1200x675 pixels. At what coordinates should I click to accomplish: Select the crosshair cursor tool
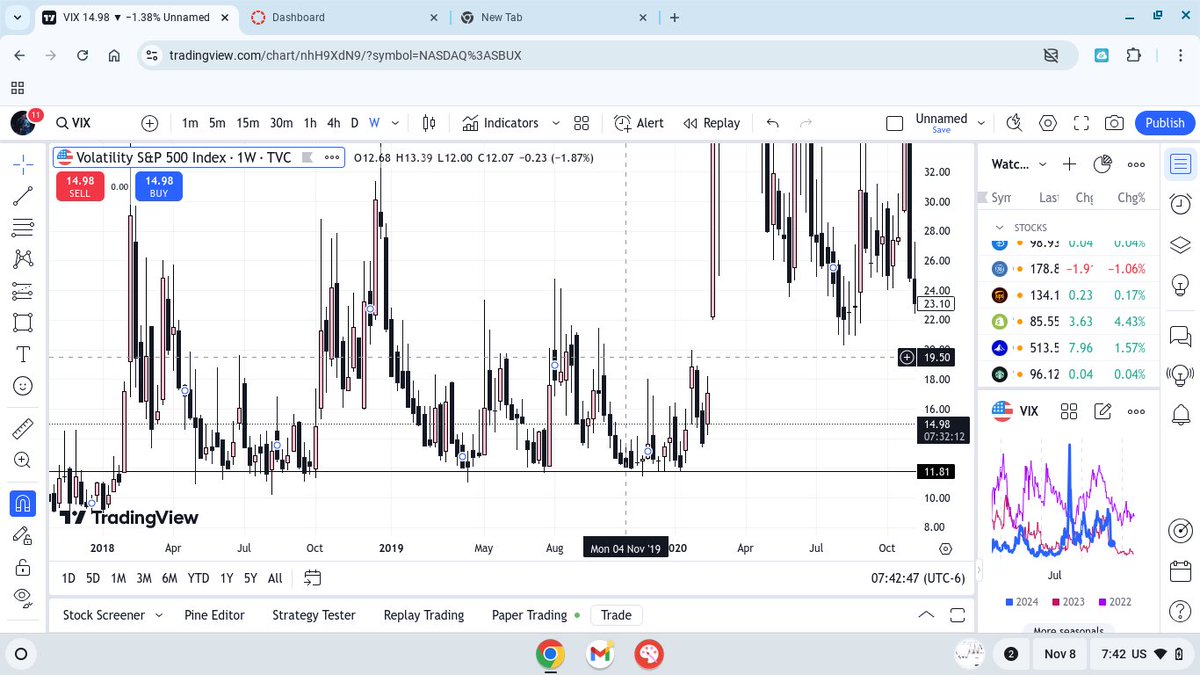23,163
